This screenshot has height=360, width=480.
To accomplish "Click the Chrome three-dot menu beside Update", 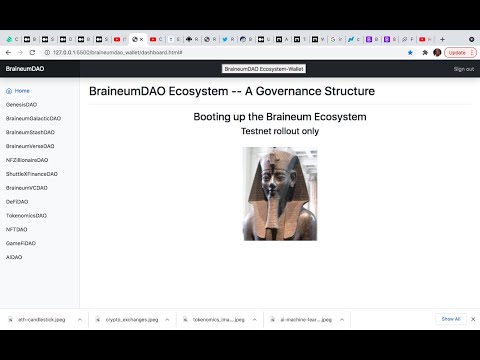I will [472, 53].
